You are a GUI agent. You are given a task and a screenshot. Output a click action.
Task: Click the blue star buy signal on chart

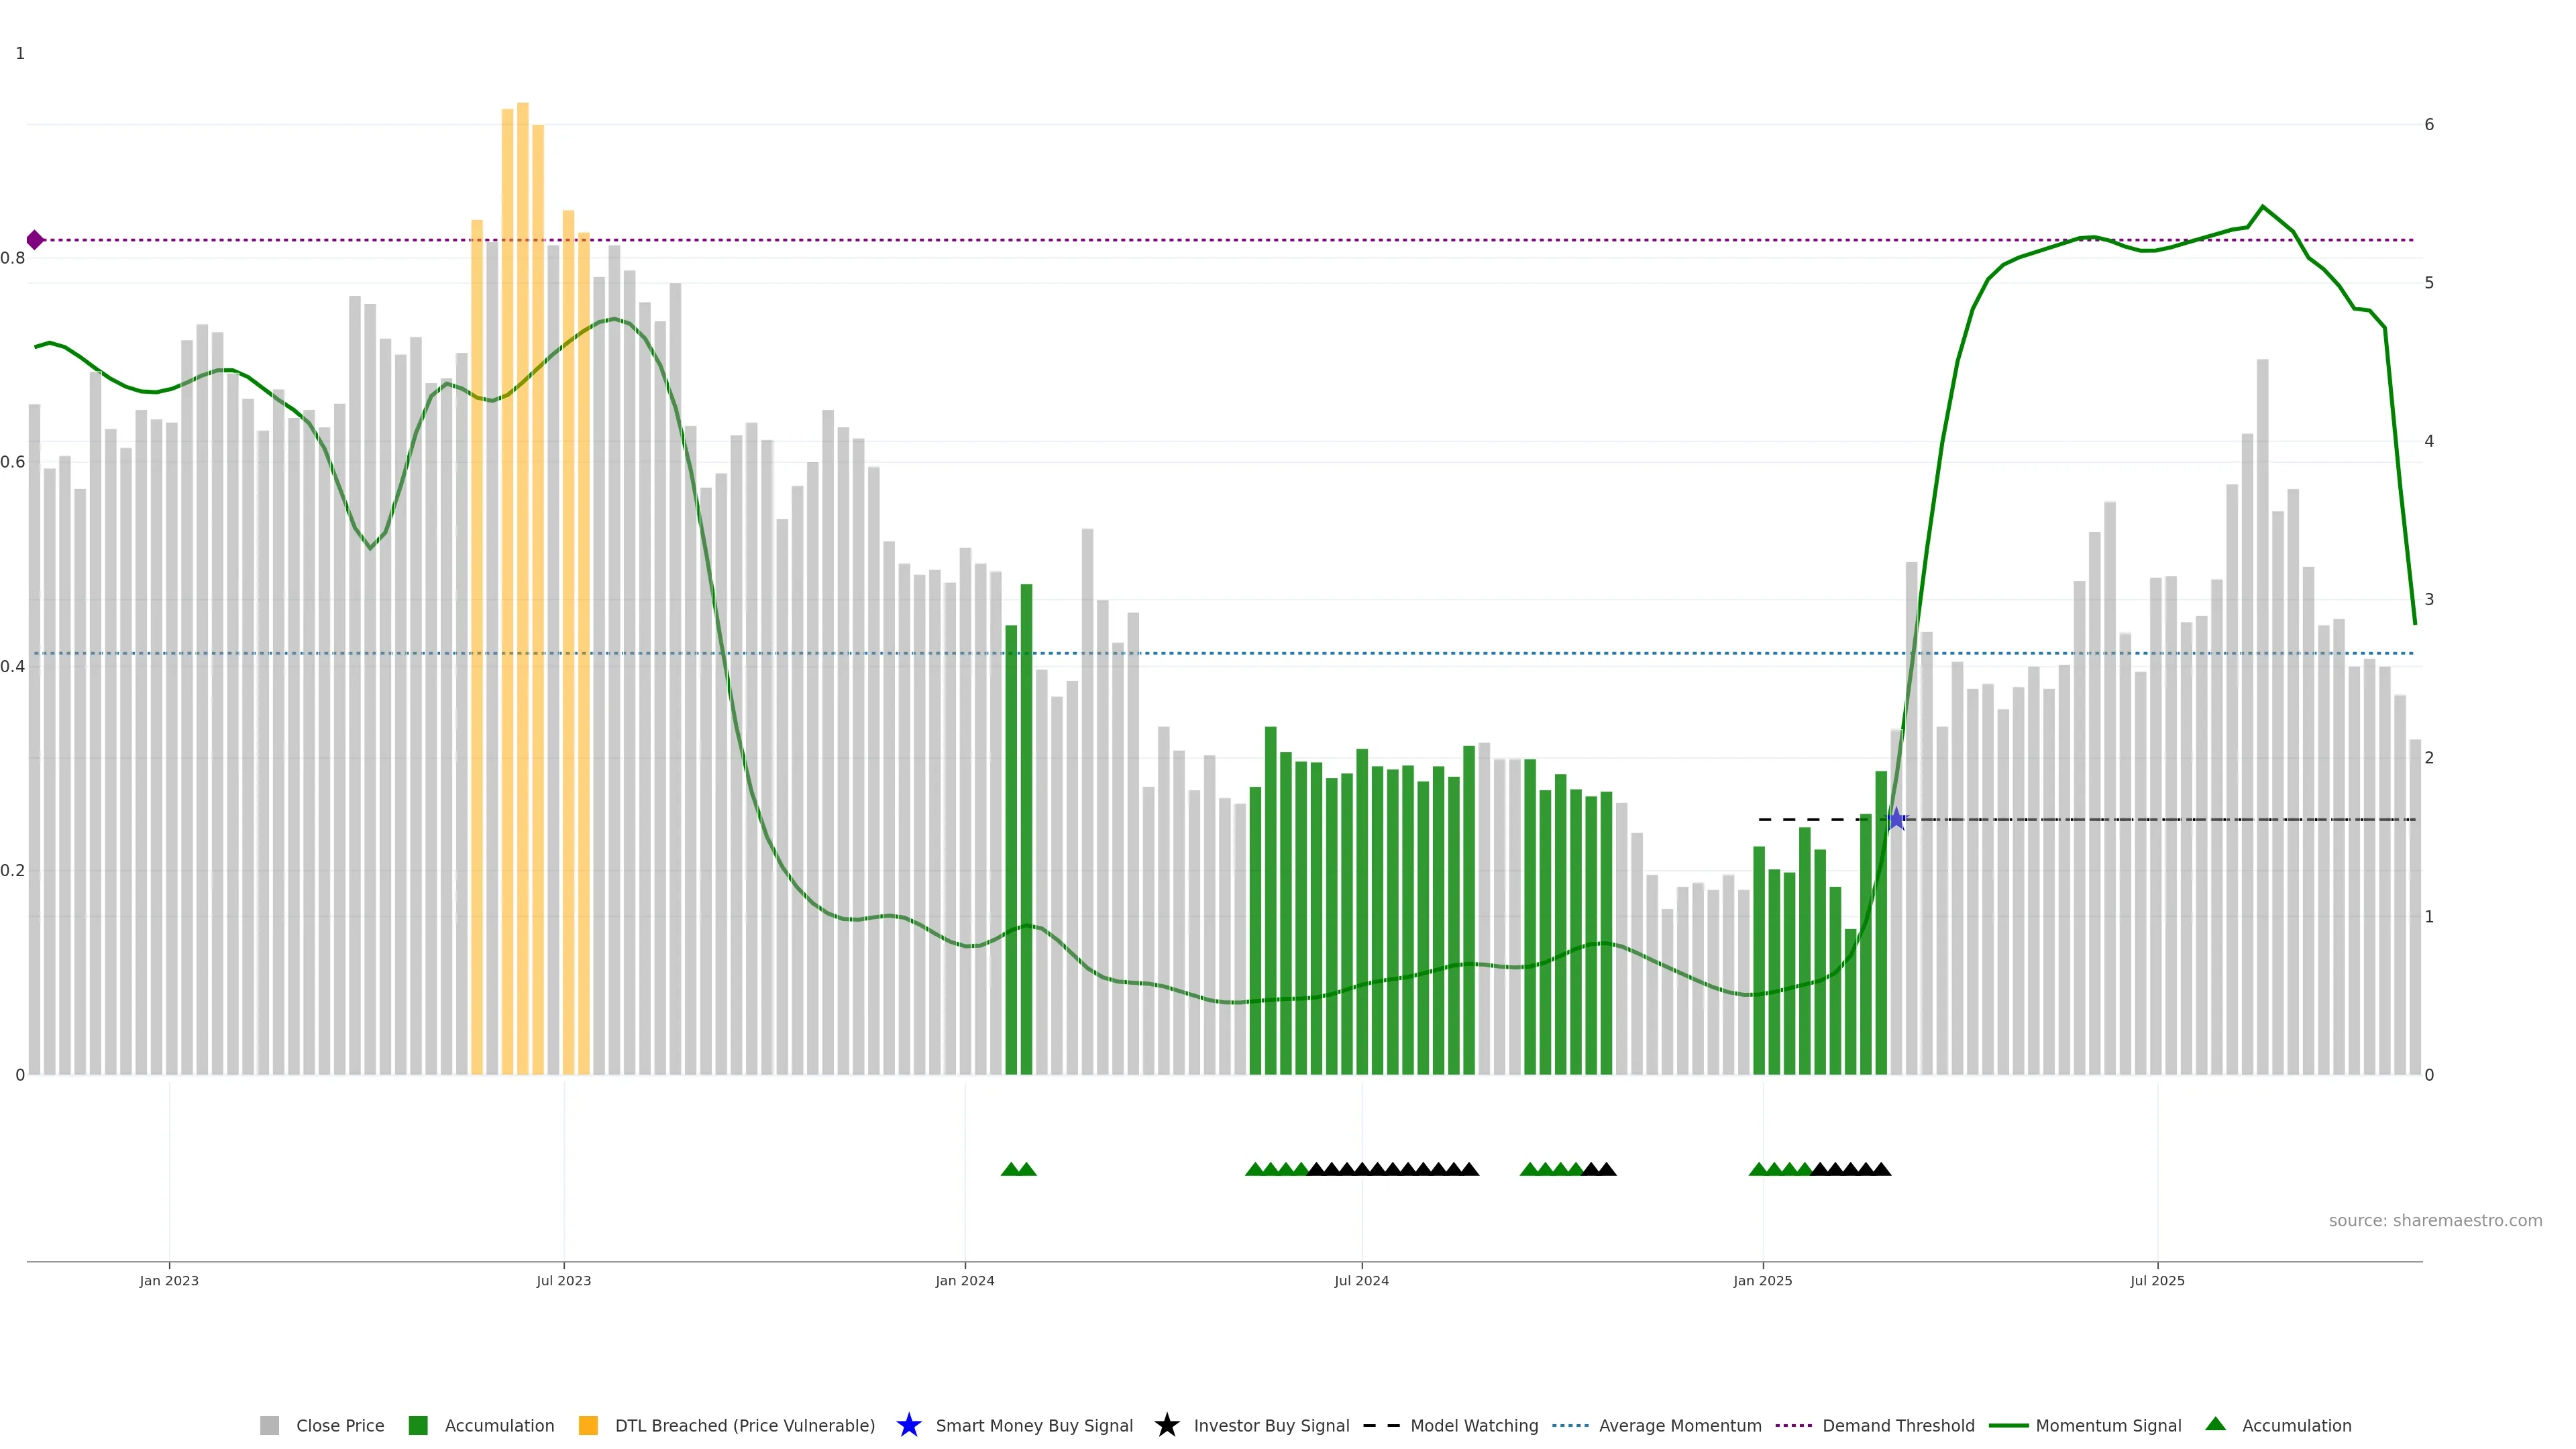(x=1896, y=820)
